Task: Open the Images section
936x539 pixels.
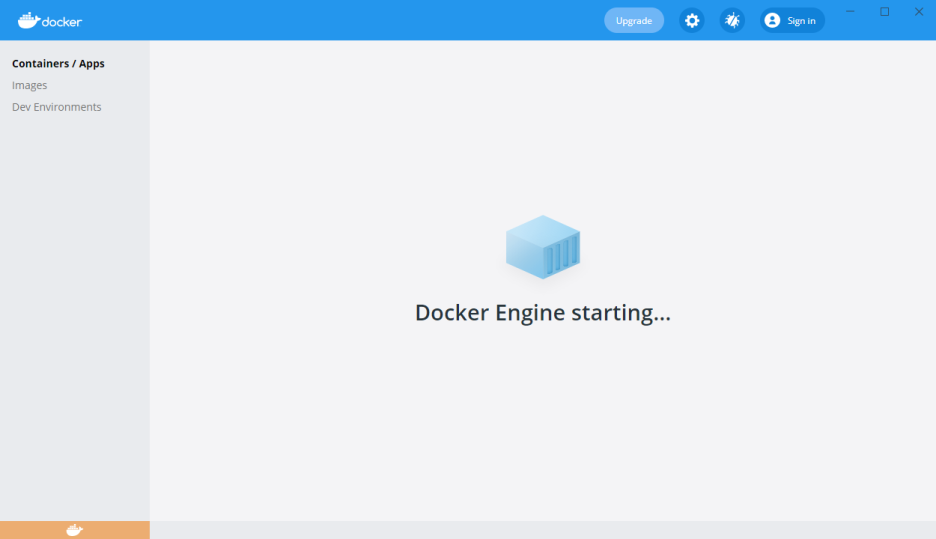Action: [x=29, y=85]
